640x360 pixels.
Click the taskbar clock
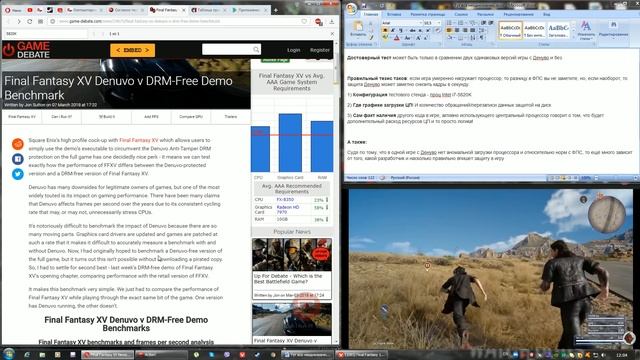point(621,355)
